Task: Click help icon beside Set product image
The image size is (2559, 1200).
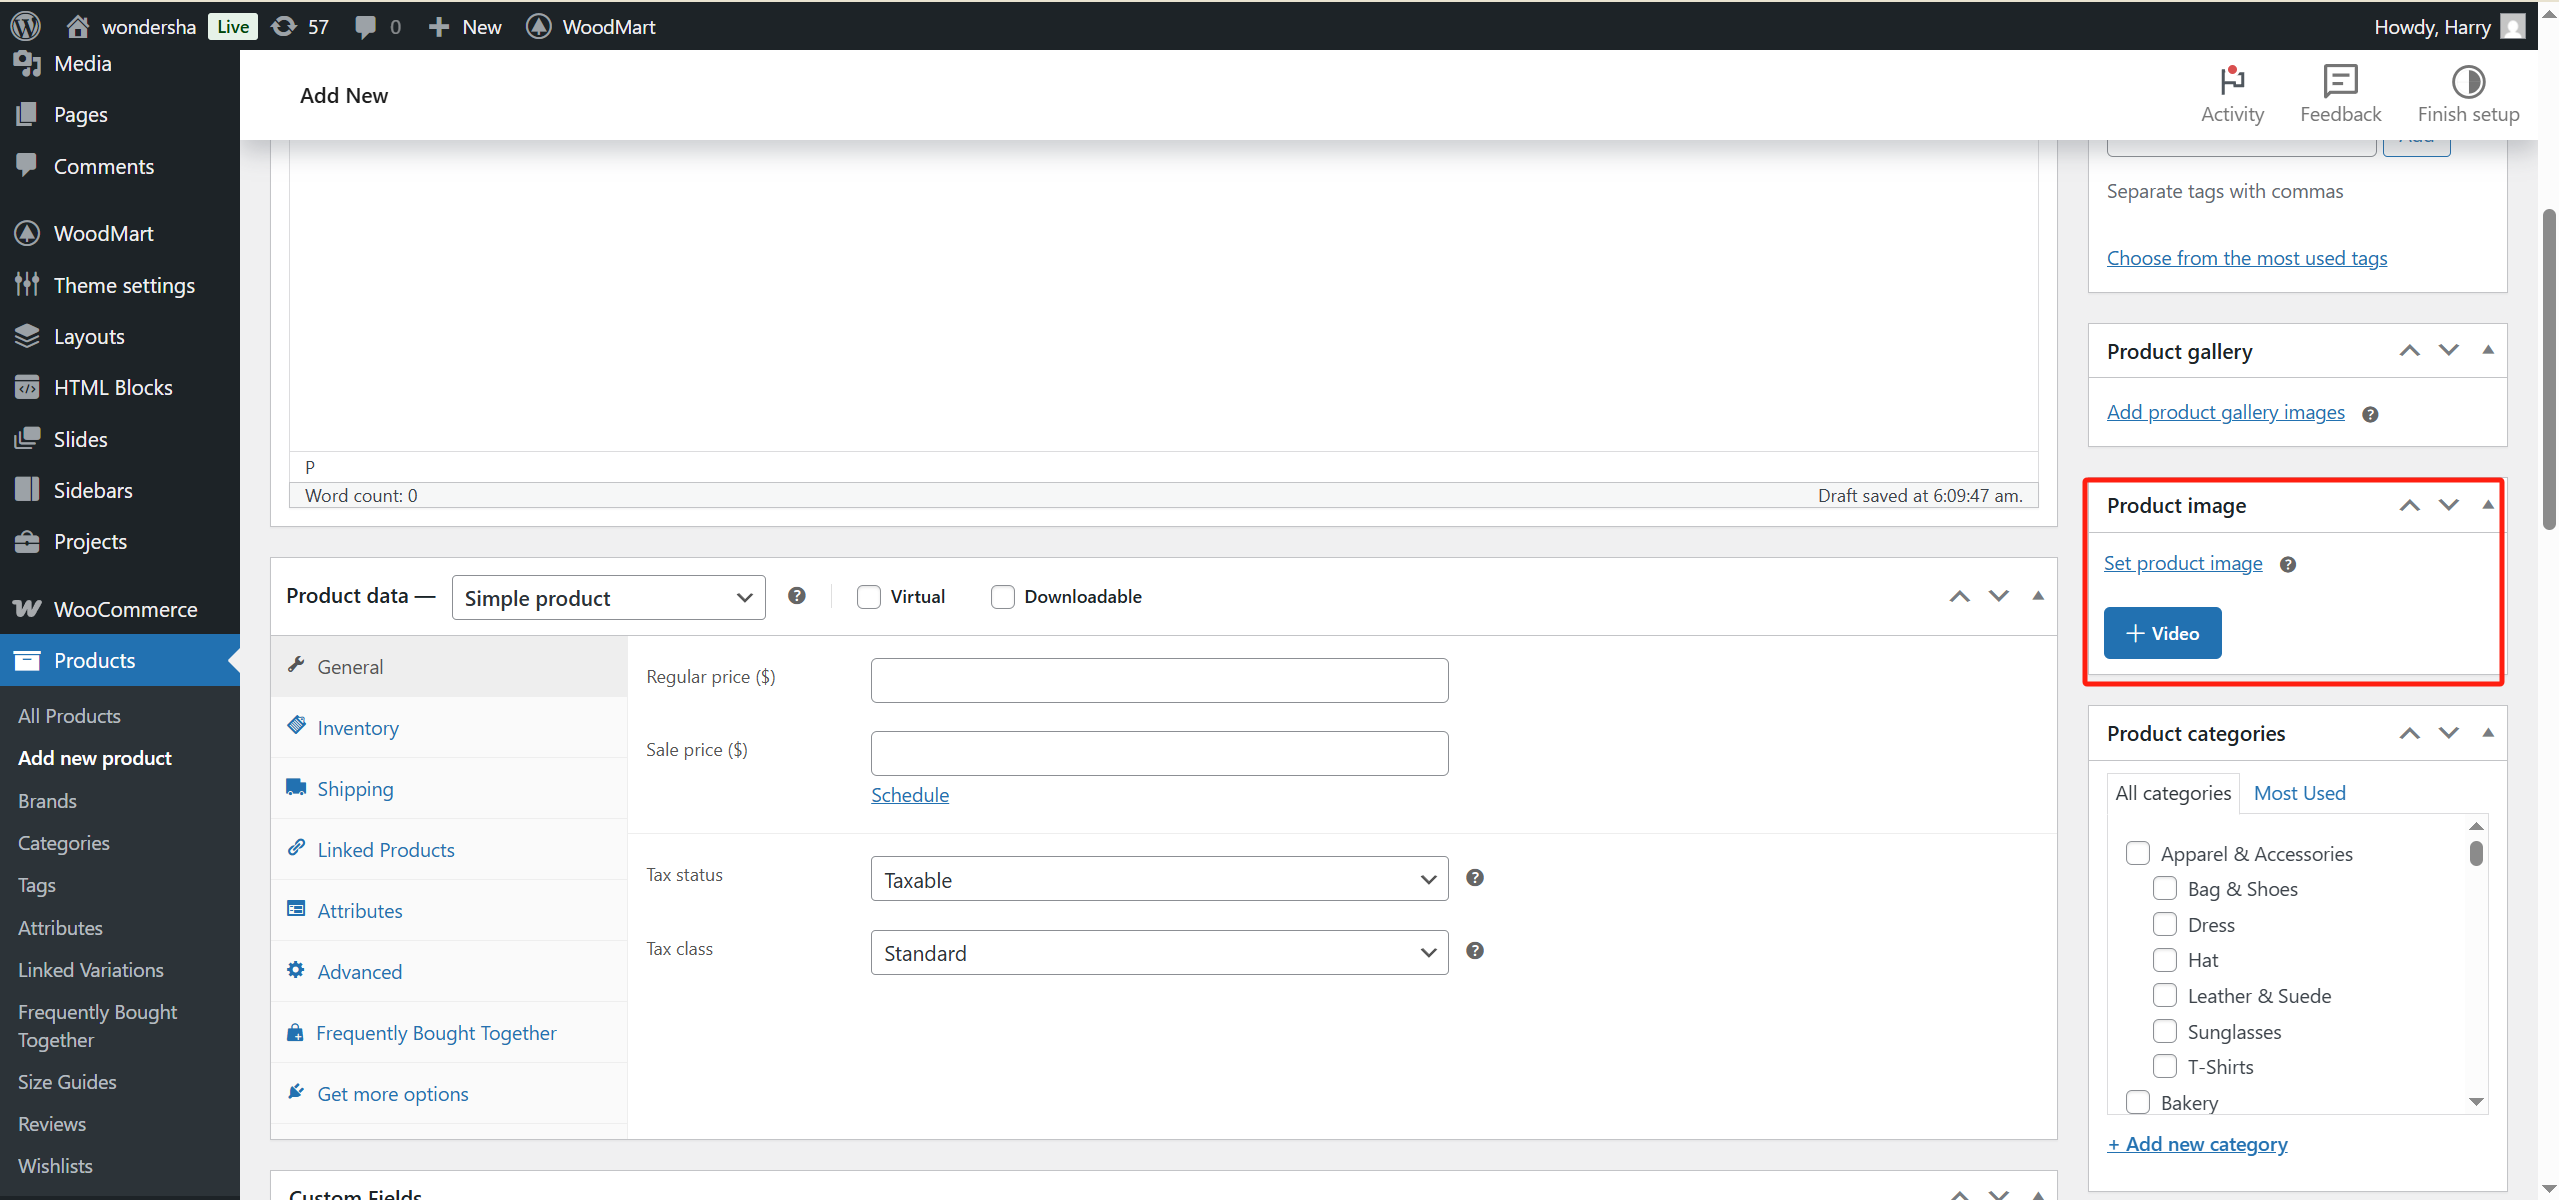Action: point(2287,565)
